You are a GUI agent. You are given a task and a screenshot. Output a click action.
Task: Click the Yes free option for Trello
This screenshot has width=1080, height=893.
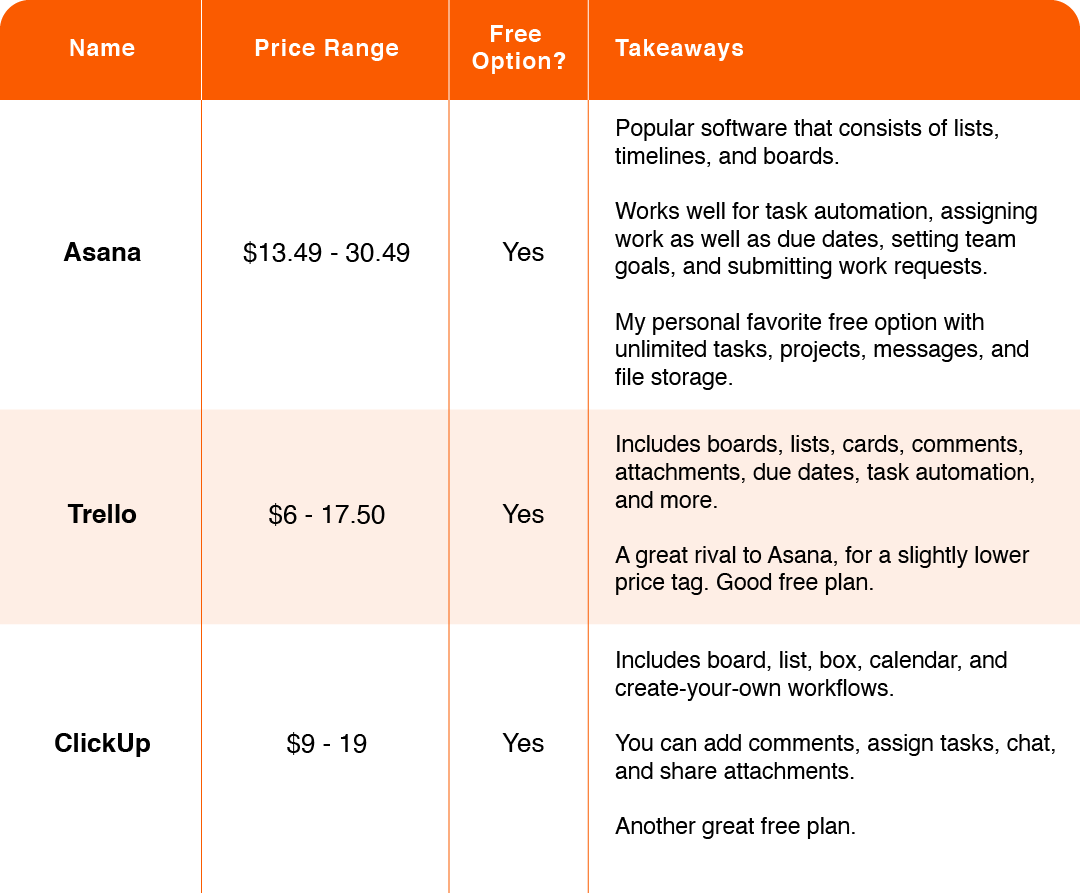523,514
